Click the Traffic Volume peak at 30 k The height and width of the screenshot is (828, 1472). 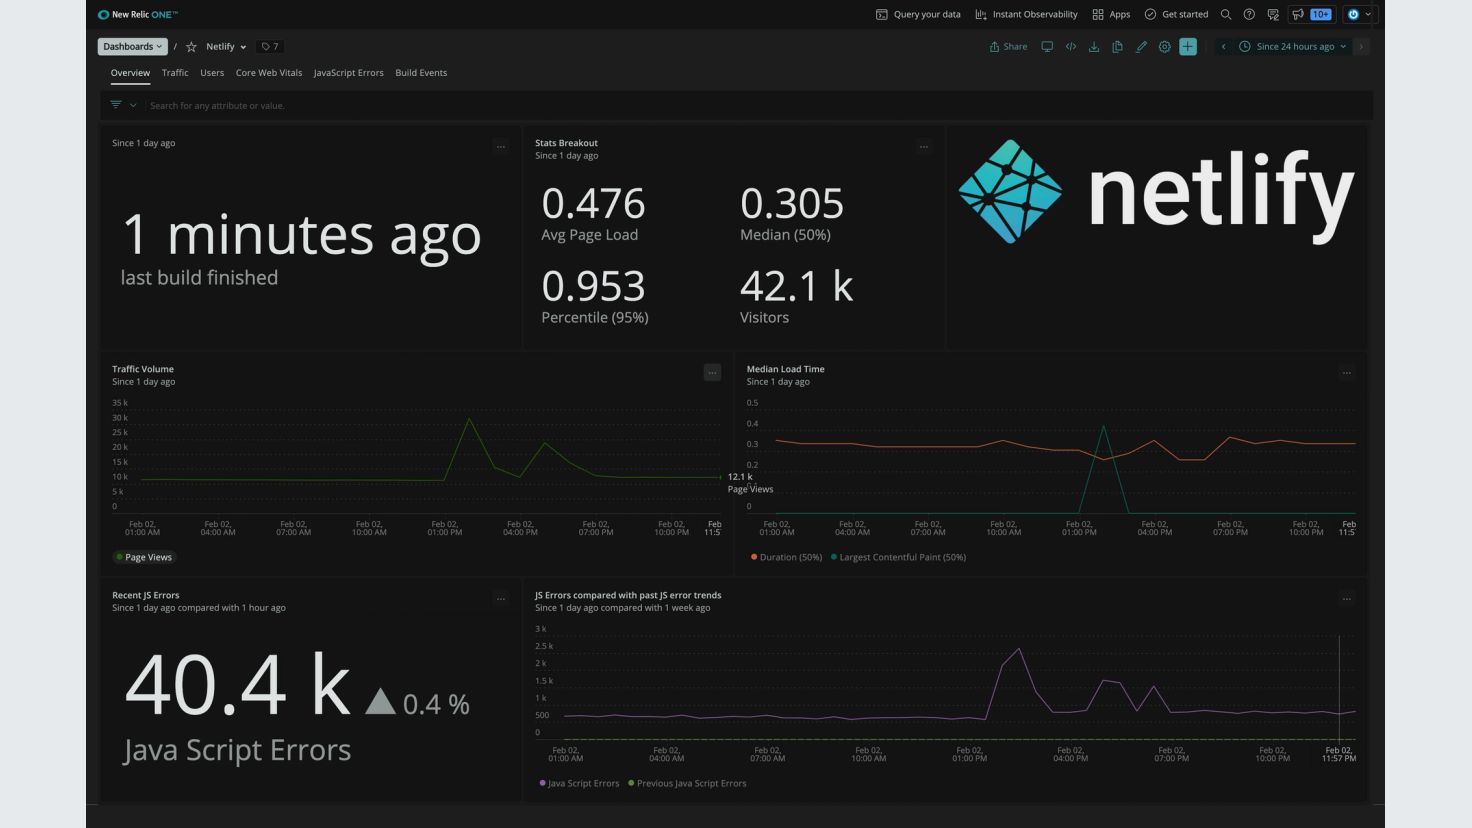click(469, 419)
